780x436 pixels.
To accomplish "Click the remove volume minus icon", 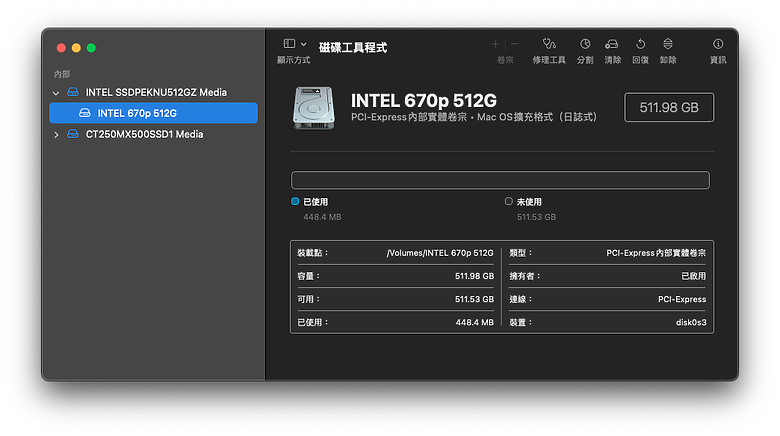I will pos(515,44).
